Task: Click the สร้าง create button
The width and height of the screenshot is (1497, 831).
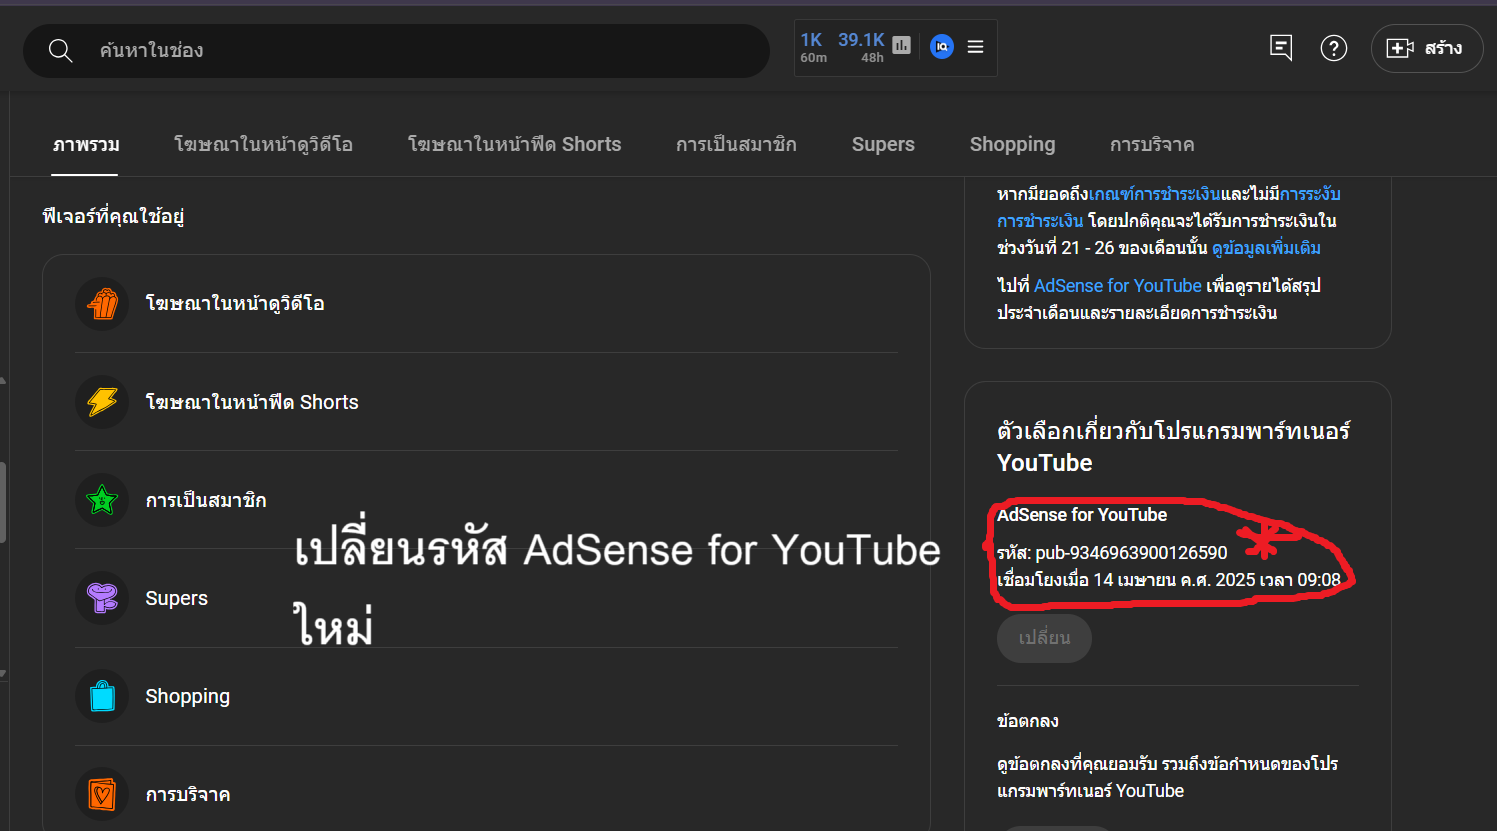Action: (x=1426, y=48)
